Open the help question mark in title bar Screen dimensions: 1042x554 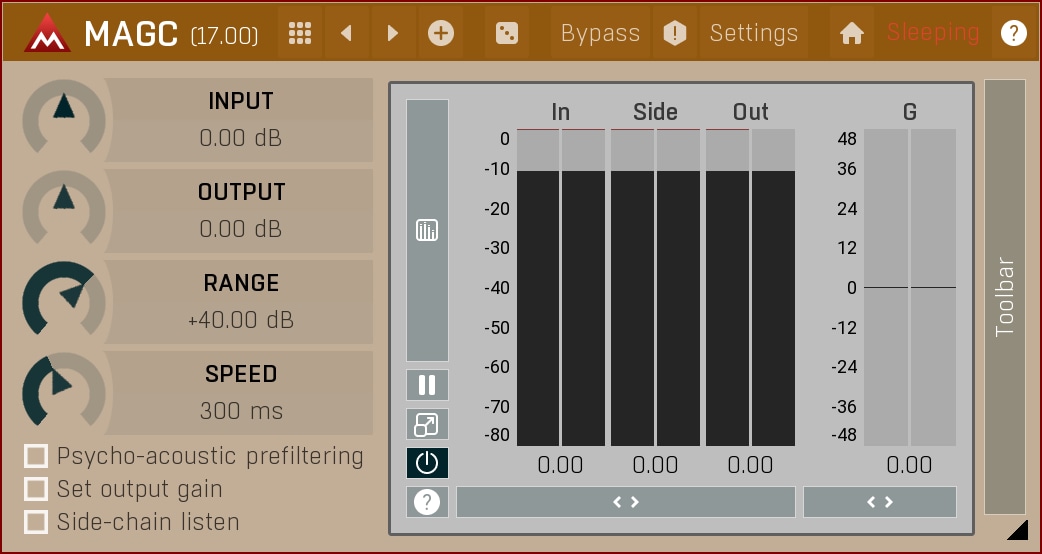click(1013, 33)
